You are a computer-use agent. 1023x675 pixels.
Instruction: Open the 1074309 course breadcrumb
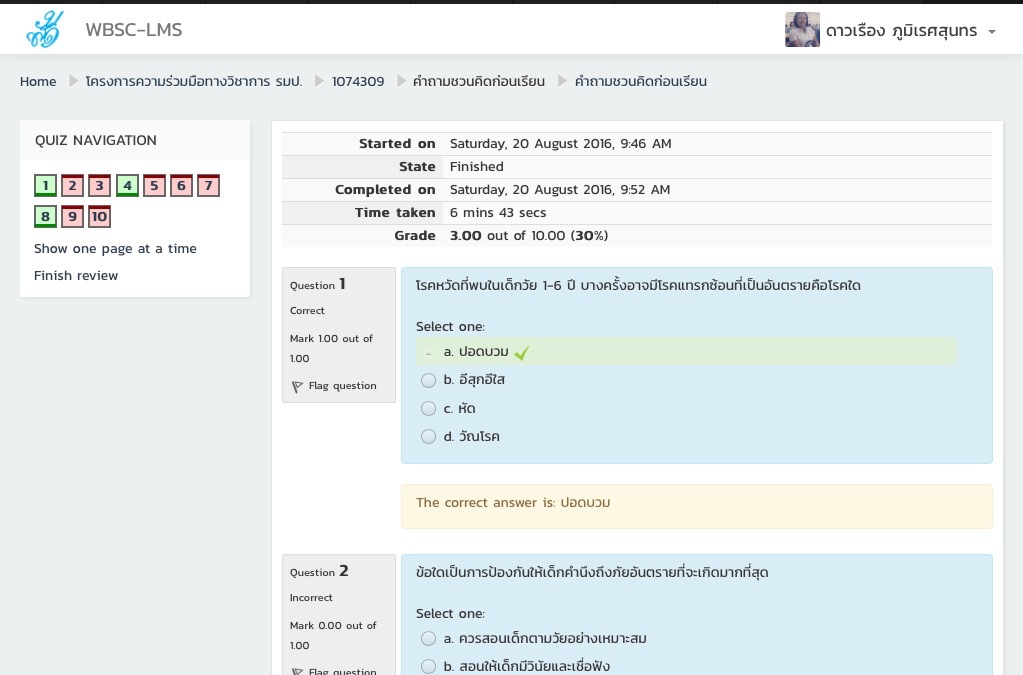tap(358, 82)
